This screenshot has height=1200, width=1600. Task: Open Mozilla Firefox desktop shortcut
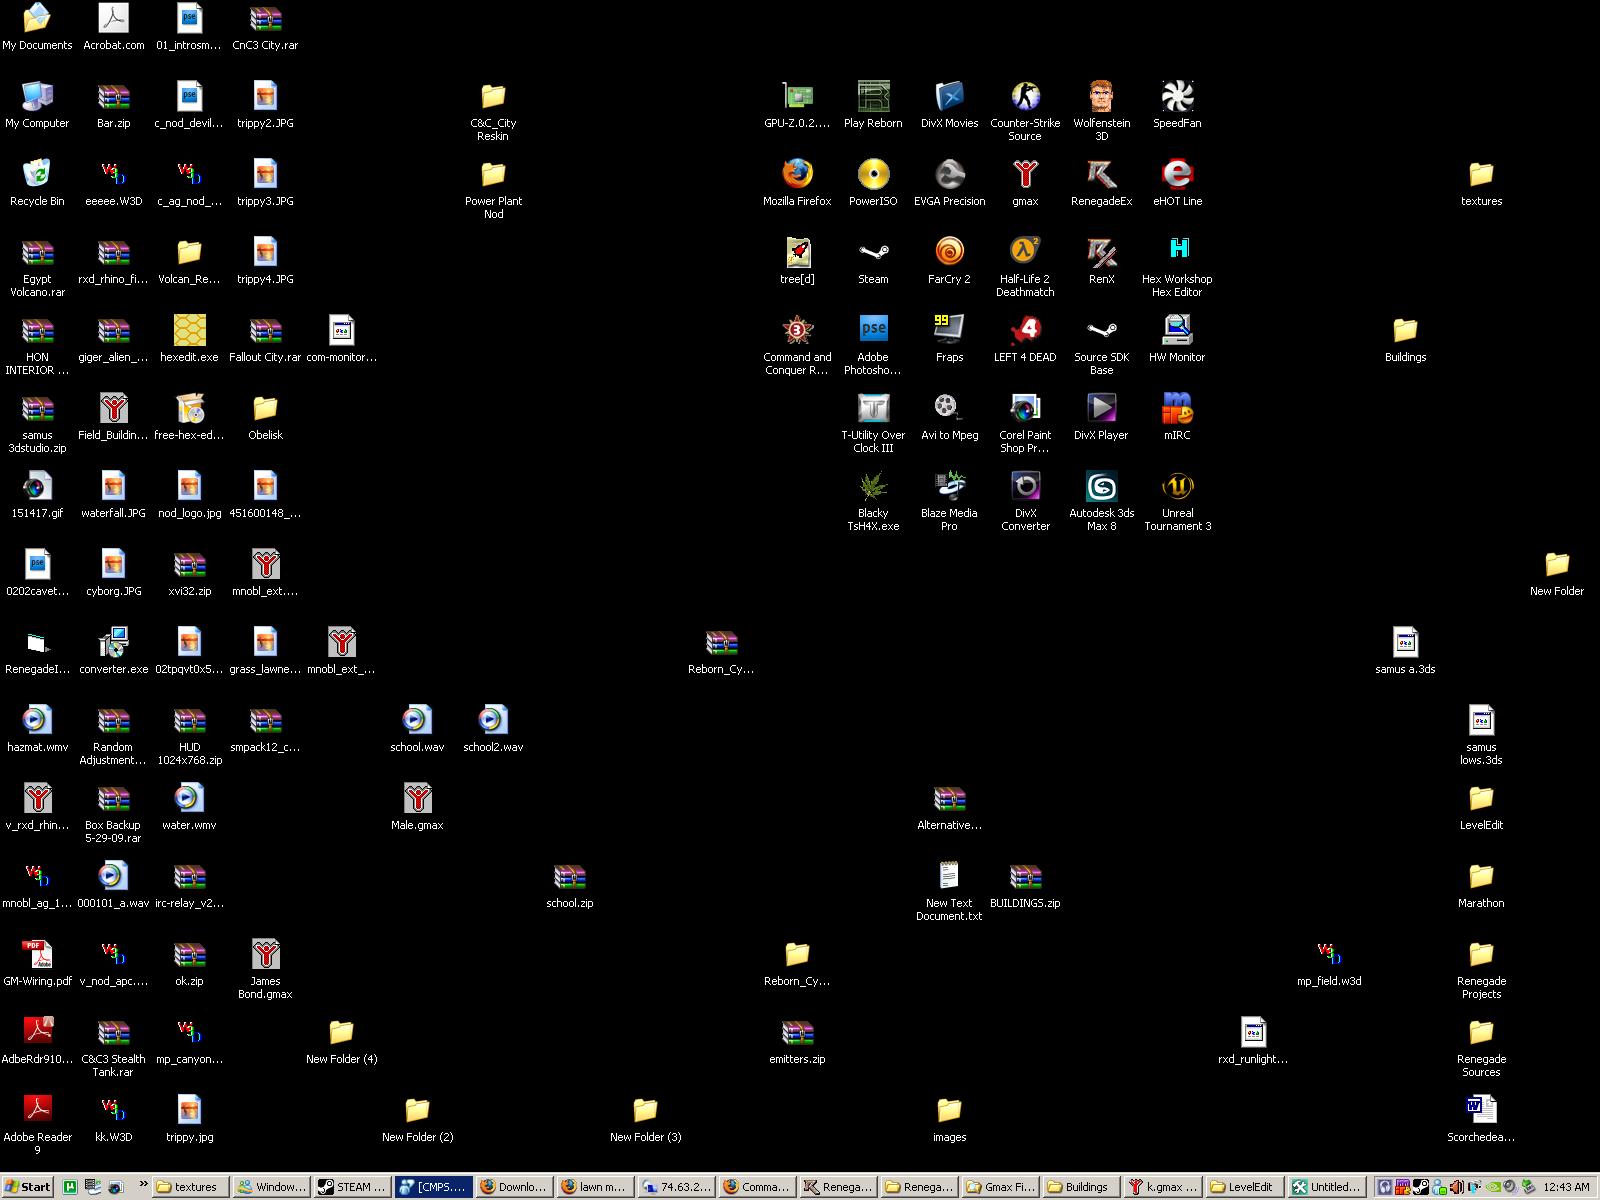[x=797, y=175]
